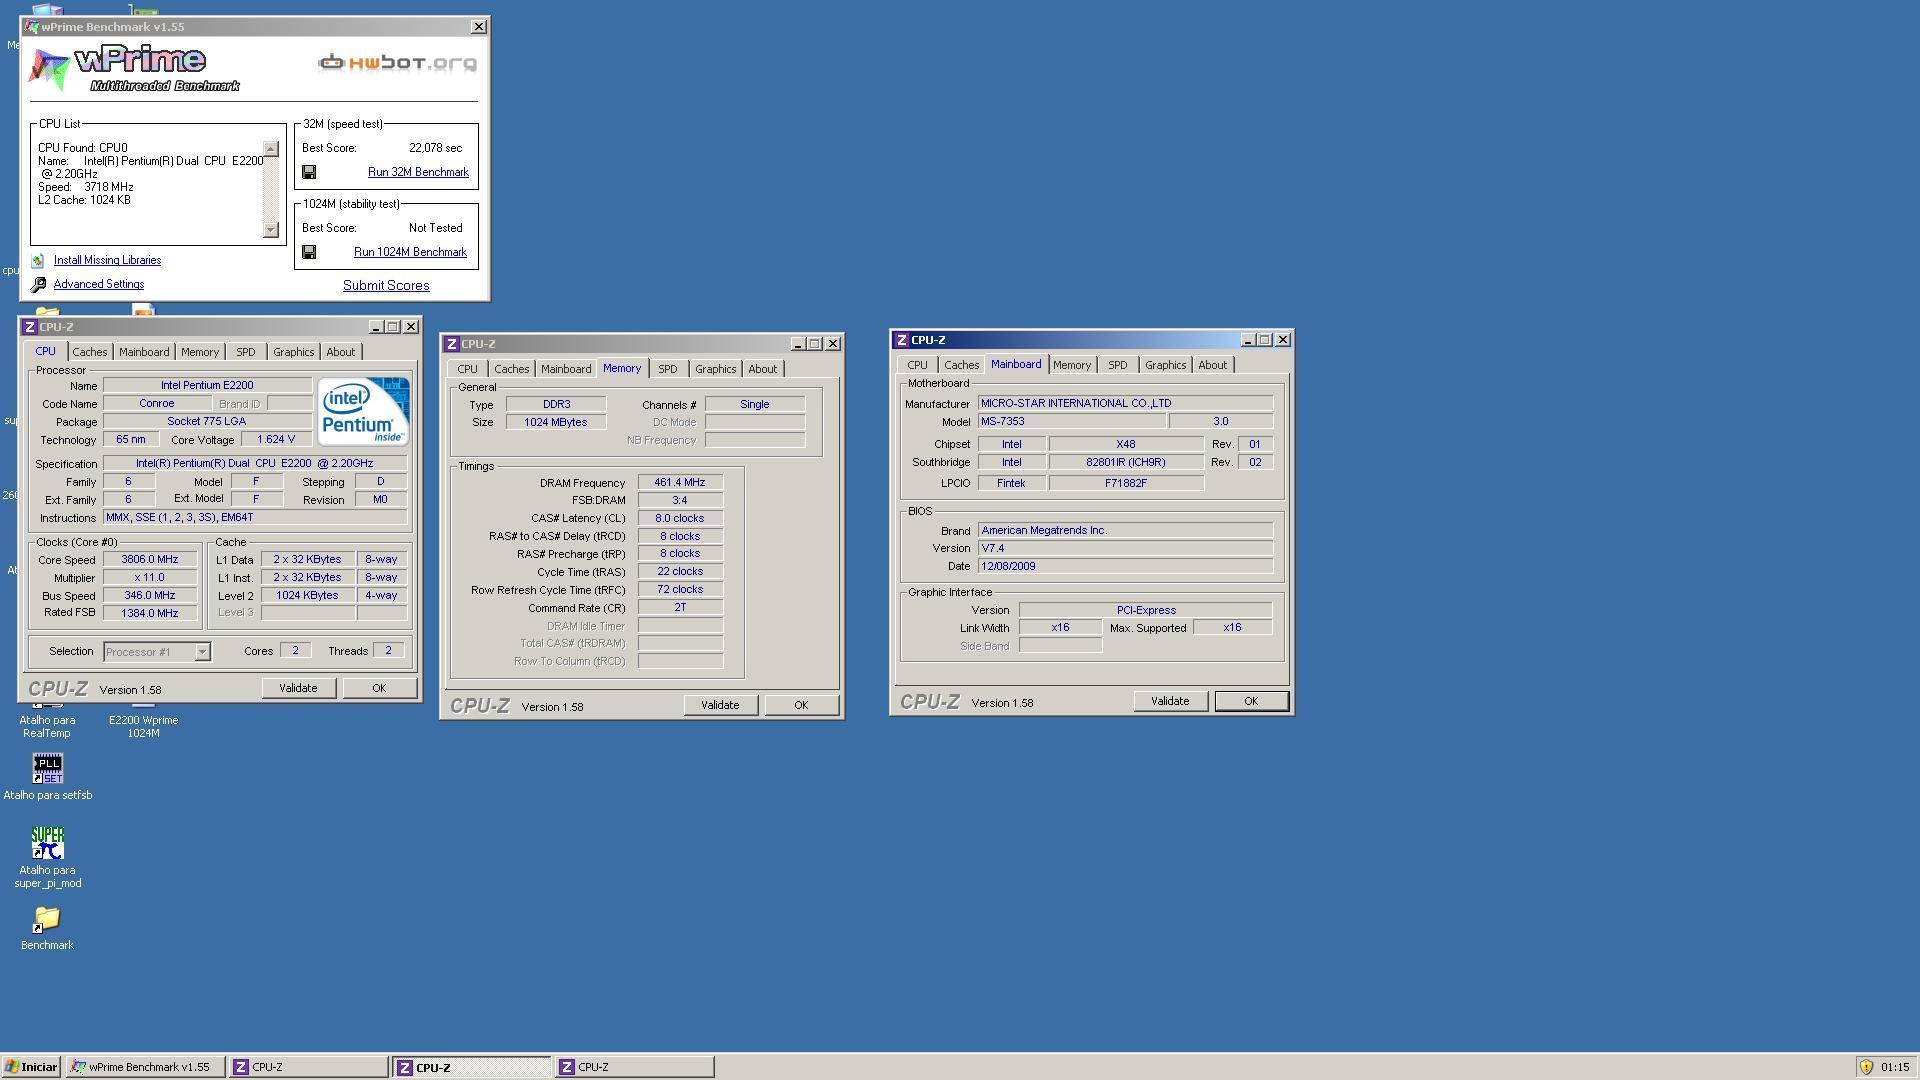Click the Core Speed value 3806.0 MHz

click(x=150, y=560)
